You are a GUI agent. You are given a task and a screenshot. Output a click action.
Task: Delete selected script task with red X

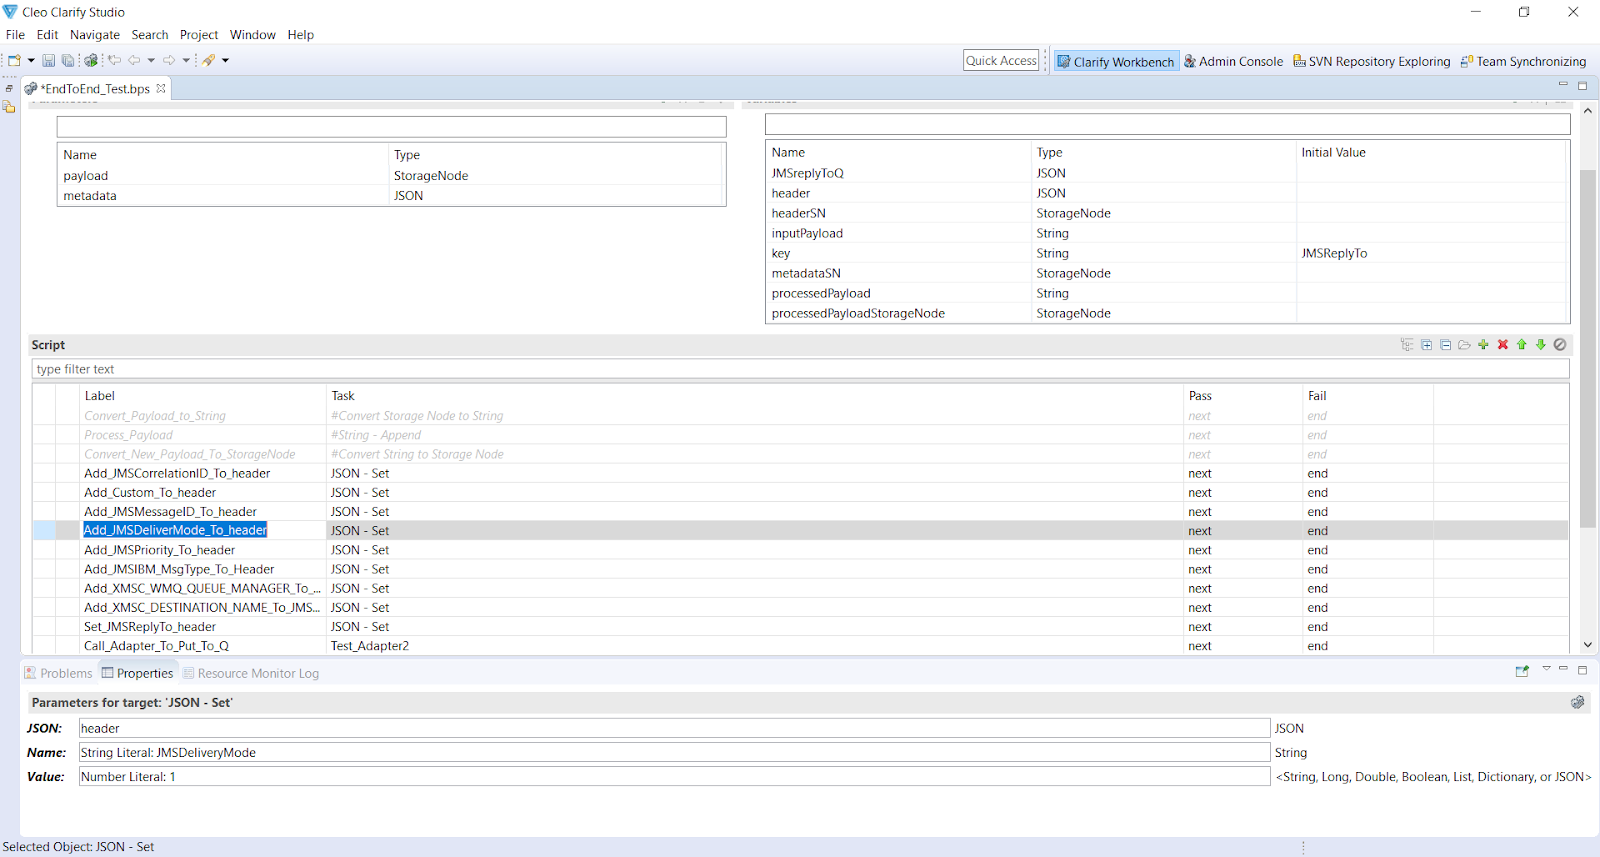[1502, 345]
